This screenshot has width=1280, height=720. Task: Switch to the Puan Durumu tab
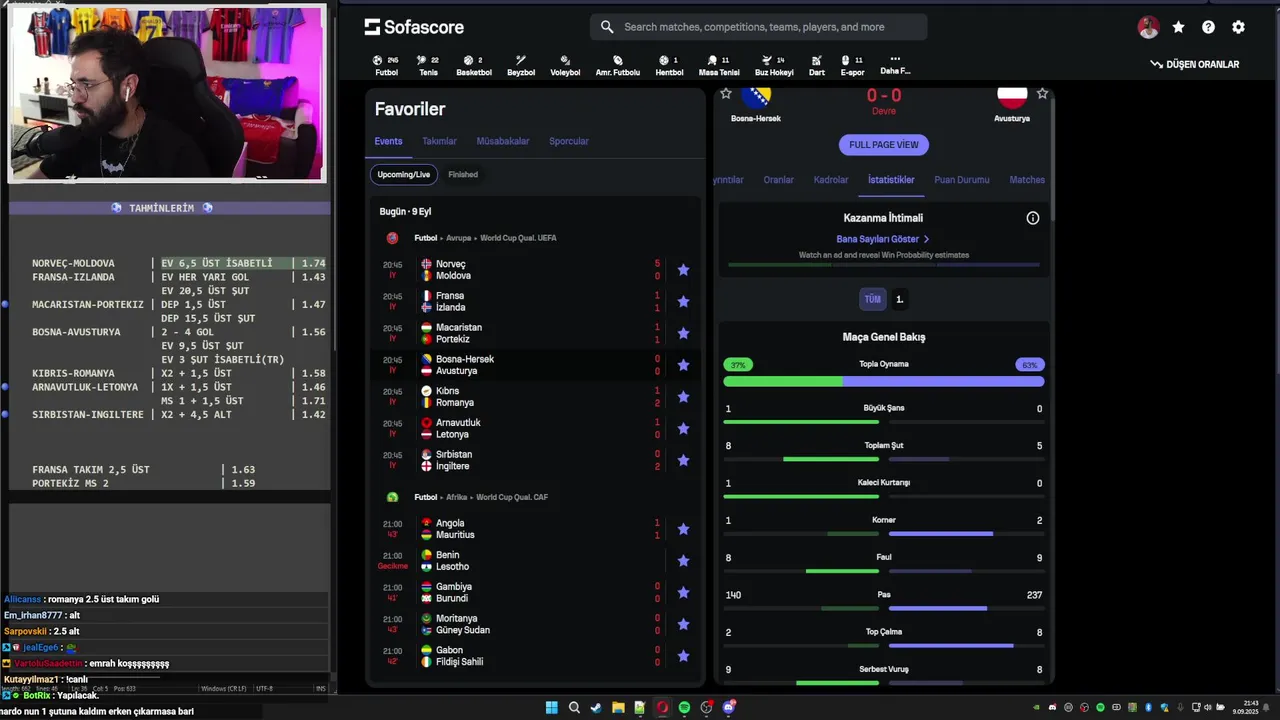(962, 180)
